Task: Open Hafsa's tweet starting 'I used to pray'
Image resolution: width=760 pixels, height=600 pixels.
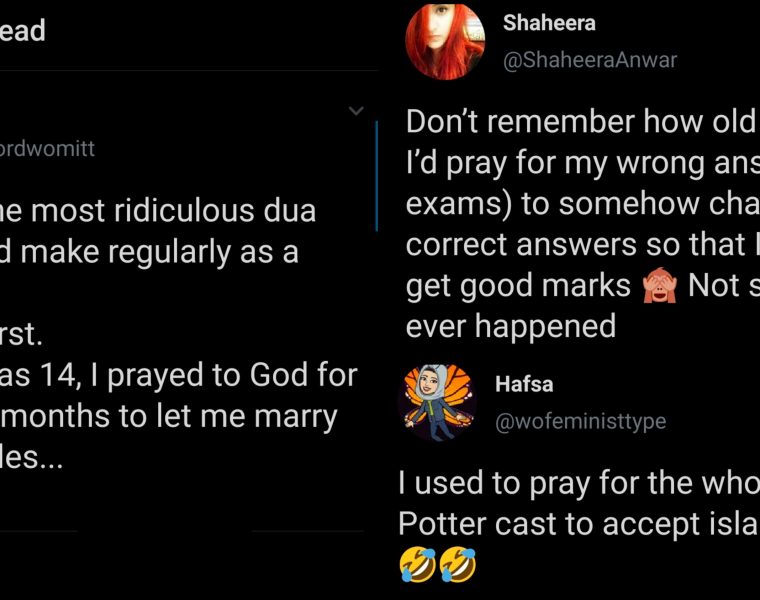Action: (x=578, y=484)
